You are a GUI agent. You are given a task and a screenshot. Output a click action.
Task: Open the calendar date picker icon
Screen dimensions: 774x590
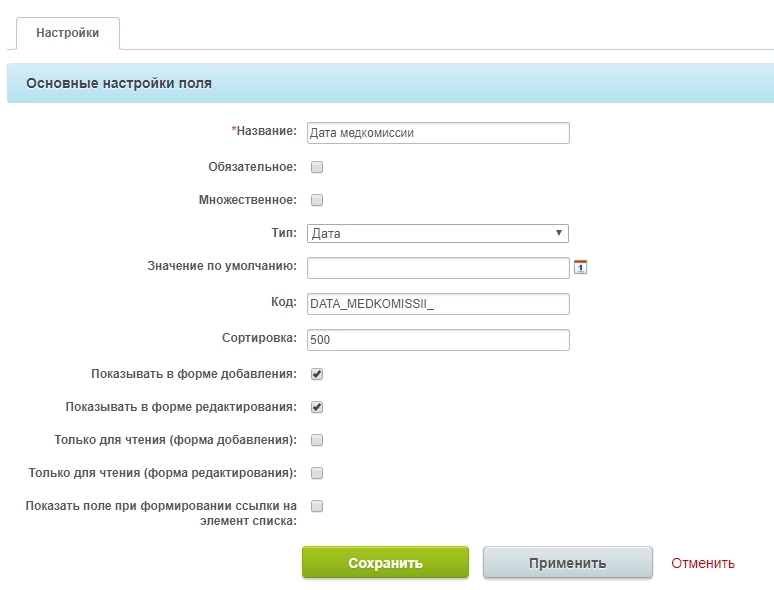(x=580, y=267)
